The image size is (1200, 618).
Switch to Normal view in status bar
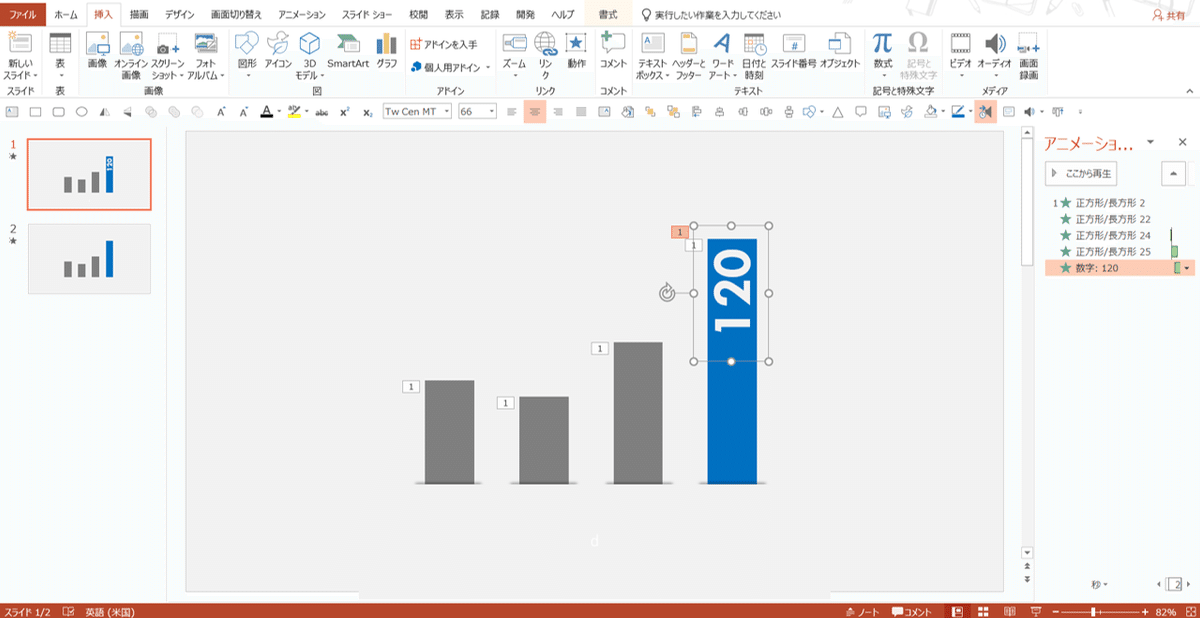click(958, 611)
